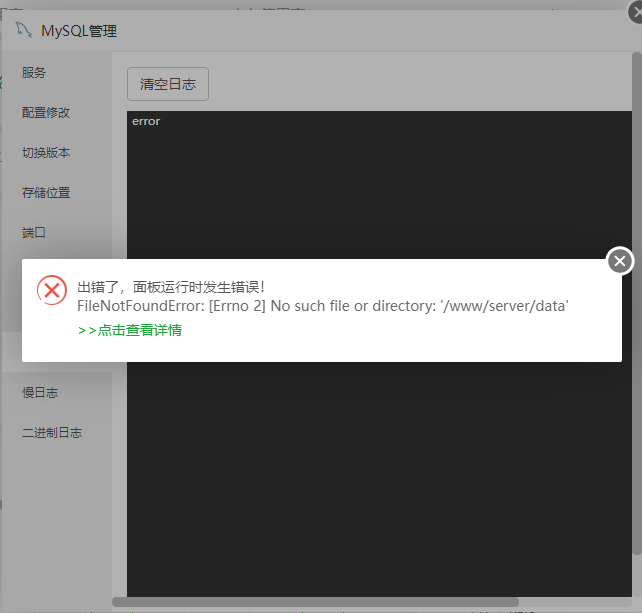Go to 存储位置 tab

(46, 192)
